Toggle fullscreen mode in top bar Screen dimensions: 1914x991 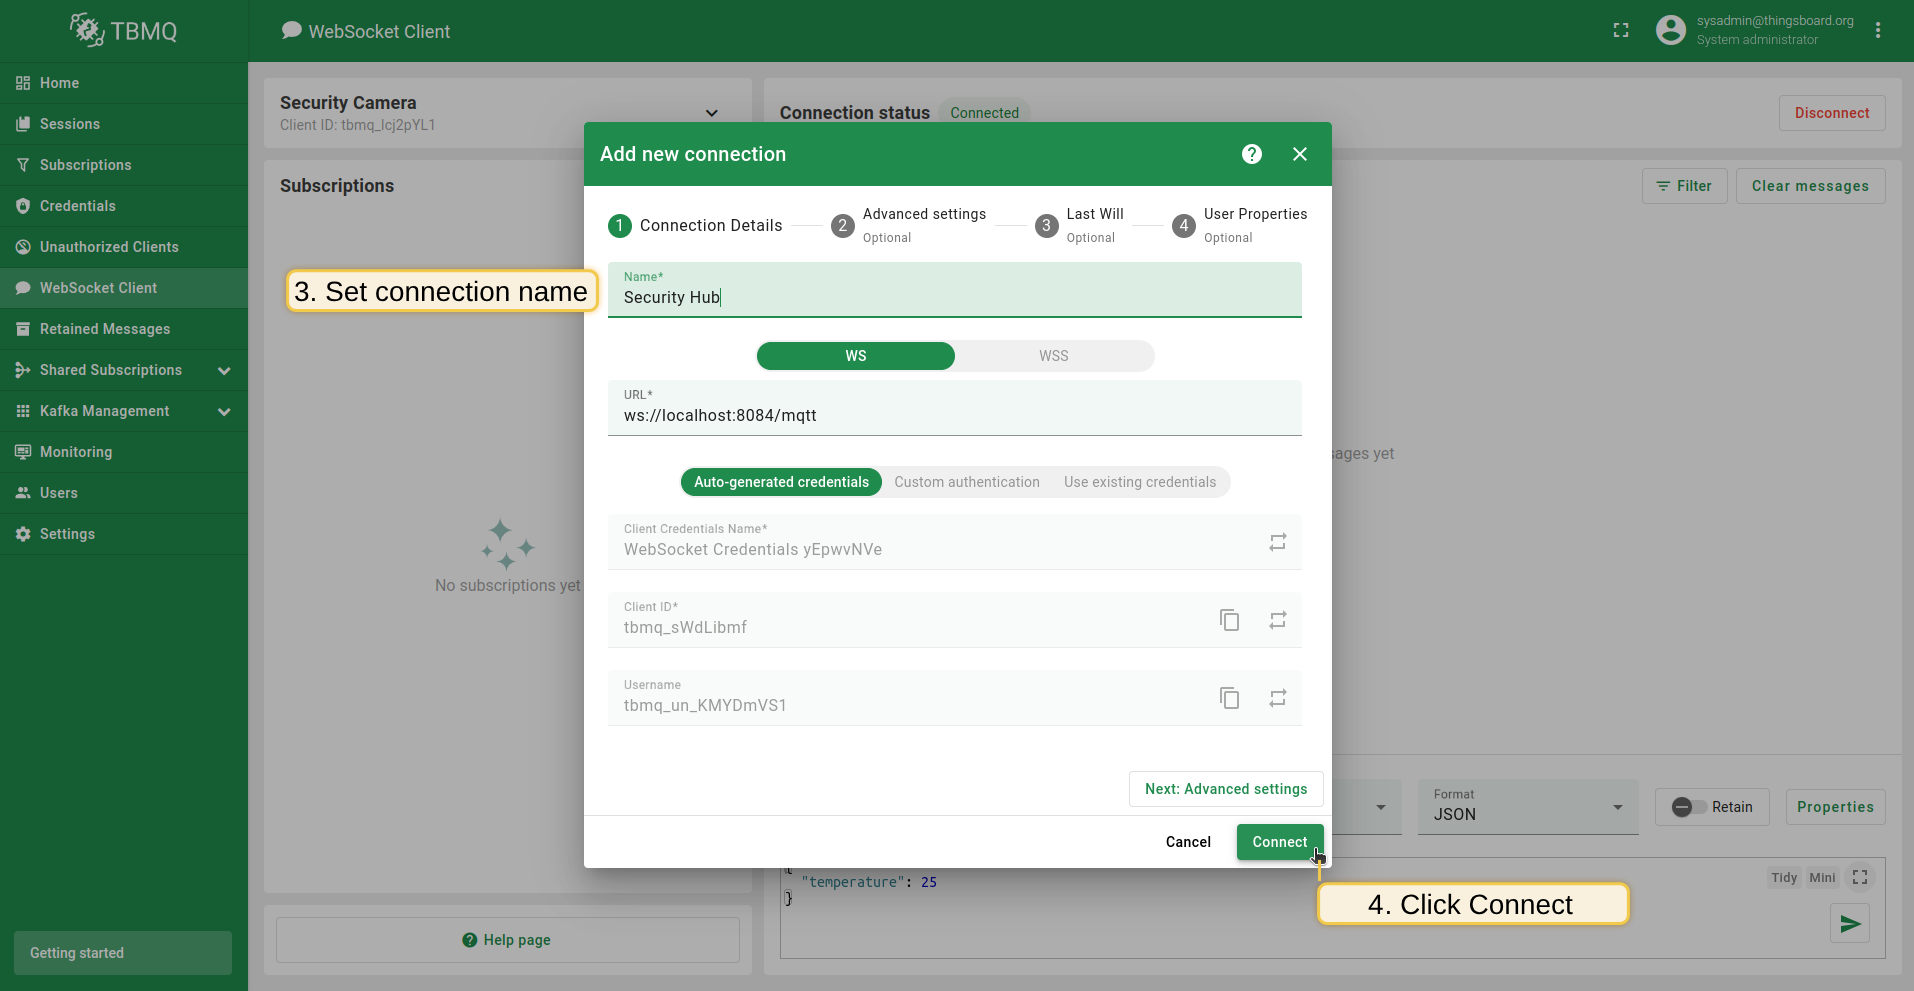(1621, 31)
